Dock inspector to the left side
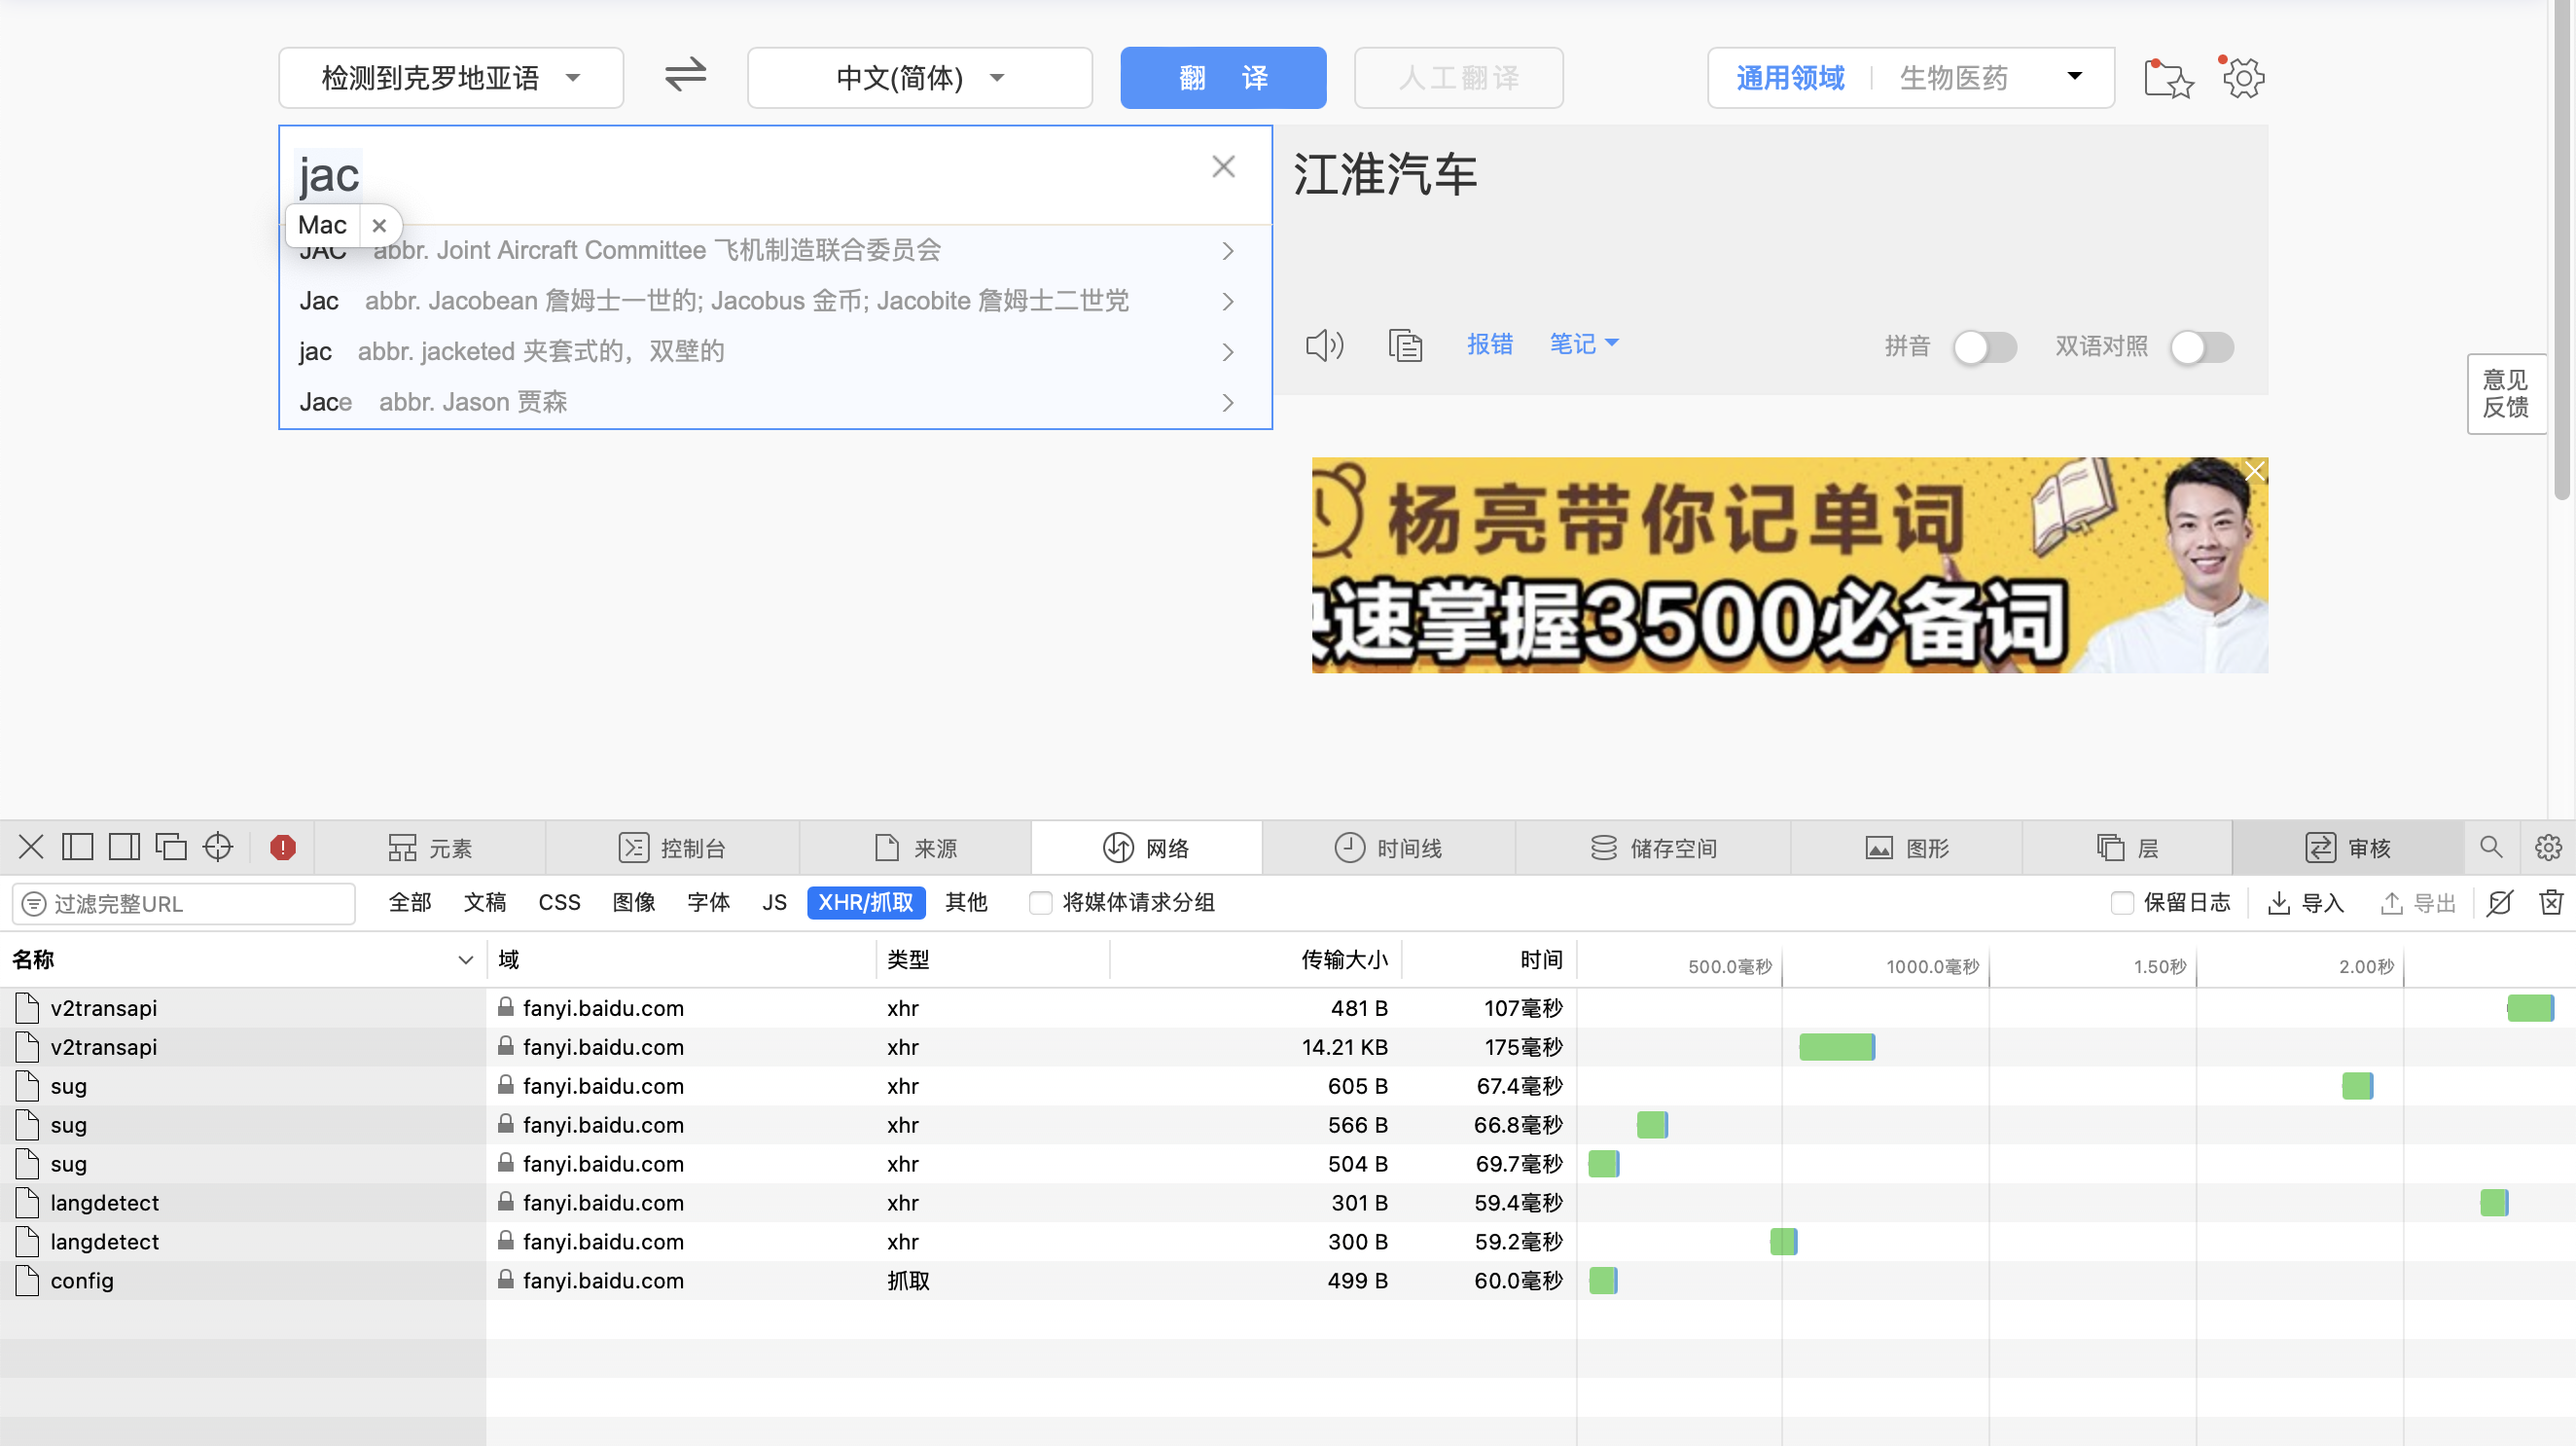 (x=77, y=848)
